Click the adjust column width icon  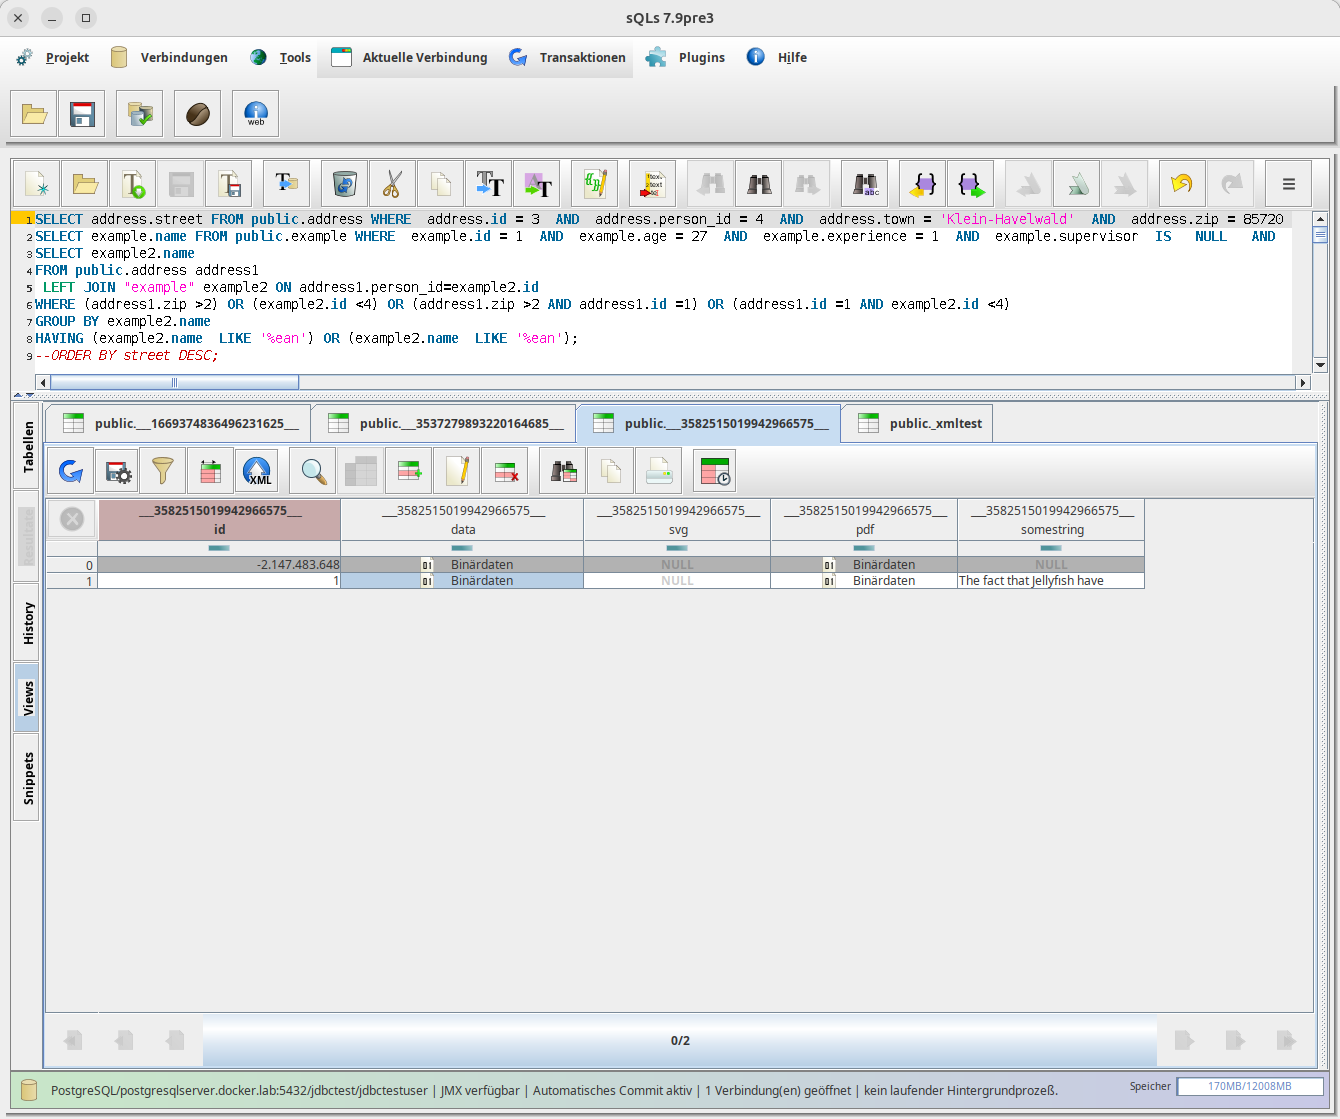click(x=210, y=471)
